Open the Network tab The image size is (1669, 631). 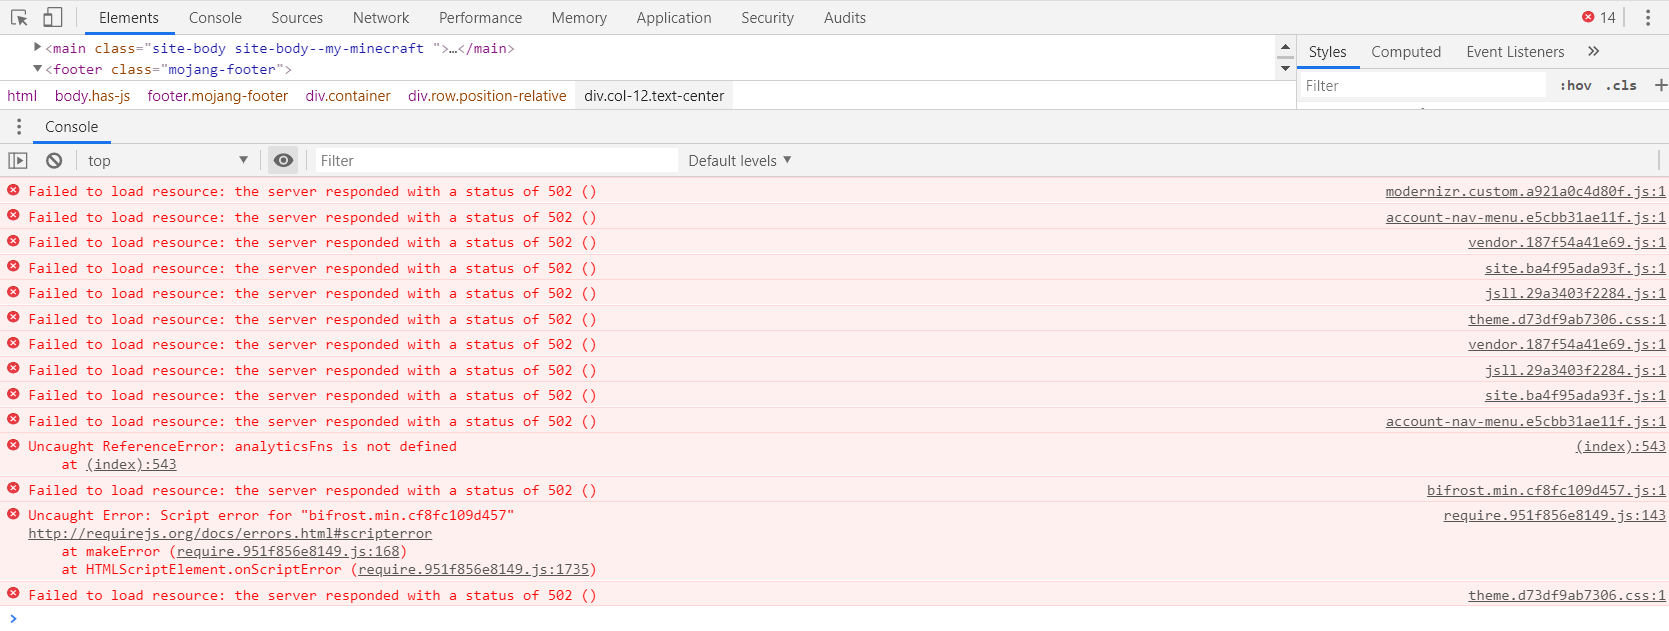tap(381, 18)
